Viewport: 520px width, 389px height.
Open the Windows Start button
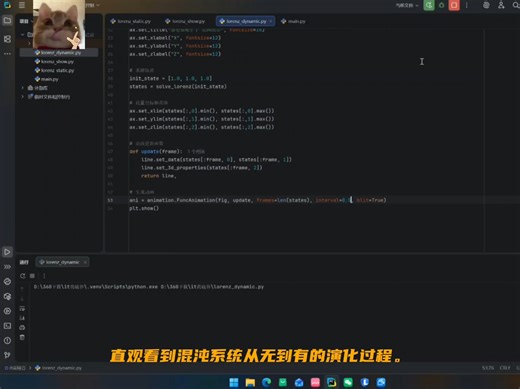[x=234, y=382]
